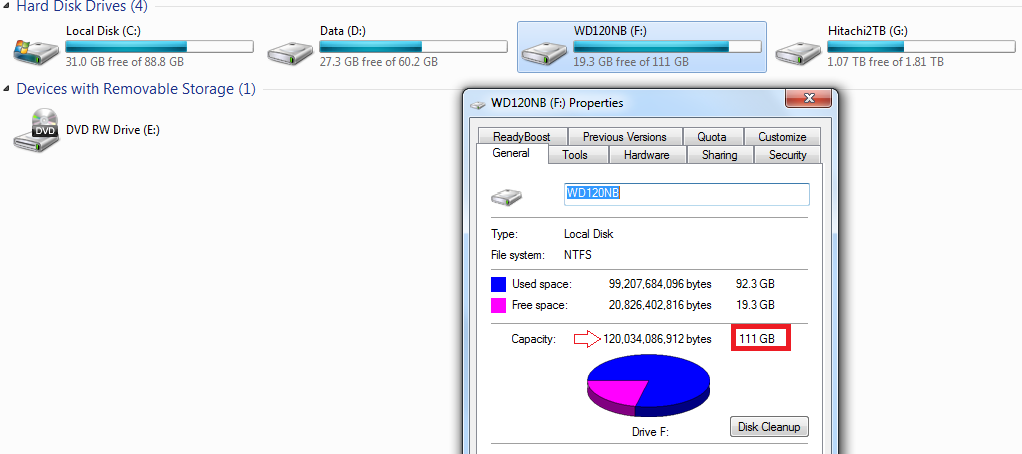Screen dimensions: 1022x454
Task: Click the '99,207,684,096 bytes' used value
Action: point(659,285)
